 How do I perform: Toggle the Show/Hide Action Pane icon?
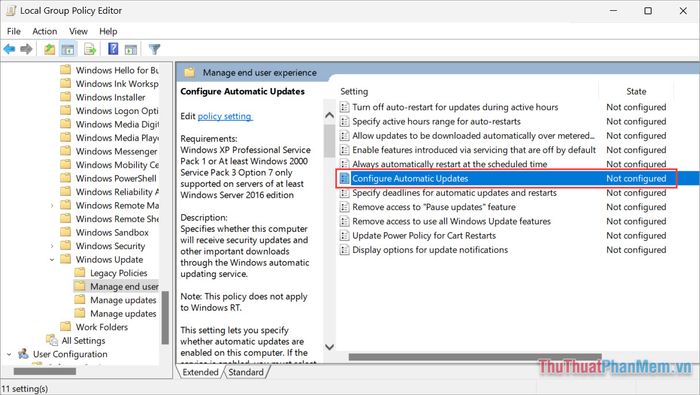pyautogui.click(x=131, y=49)
